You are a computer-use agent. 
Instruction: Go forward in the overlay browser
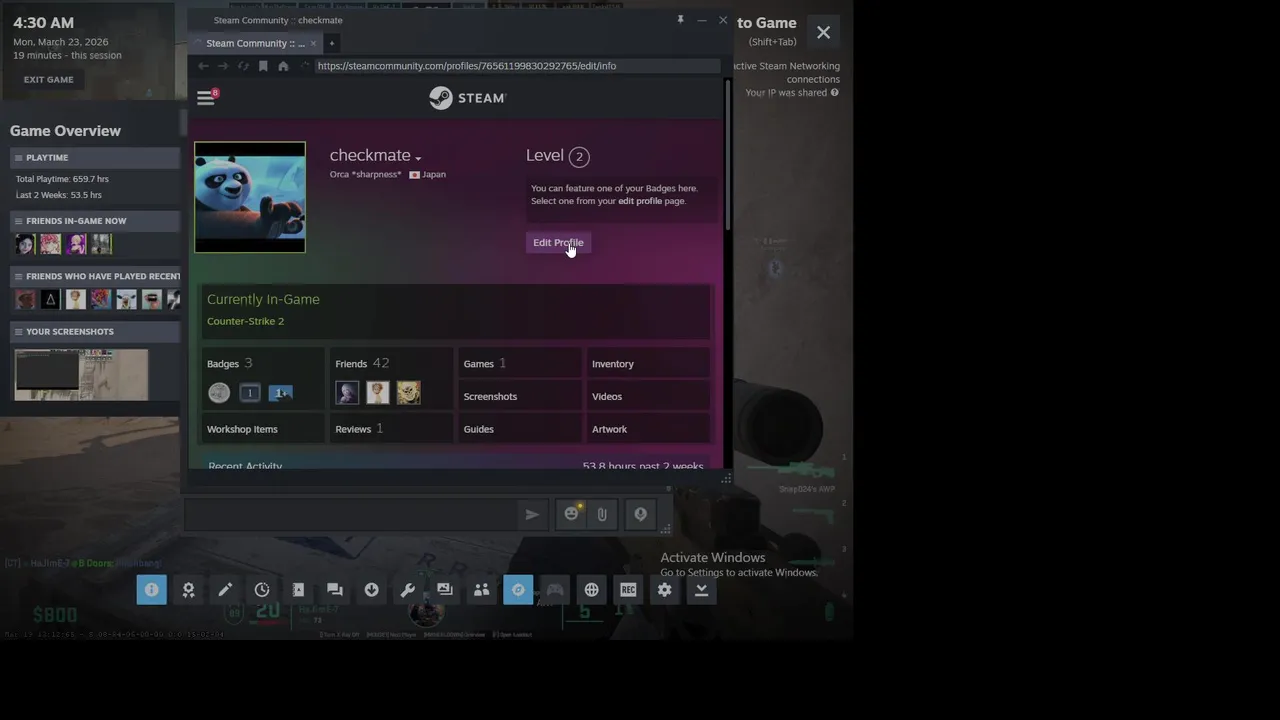point(223,66)
